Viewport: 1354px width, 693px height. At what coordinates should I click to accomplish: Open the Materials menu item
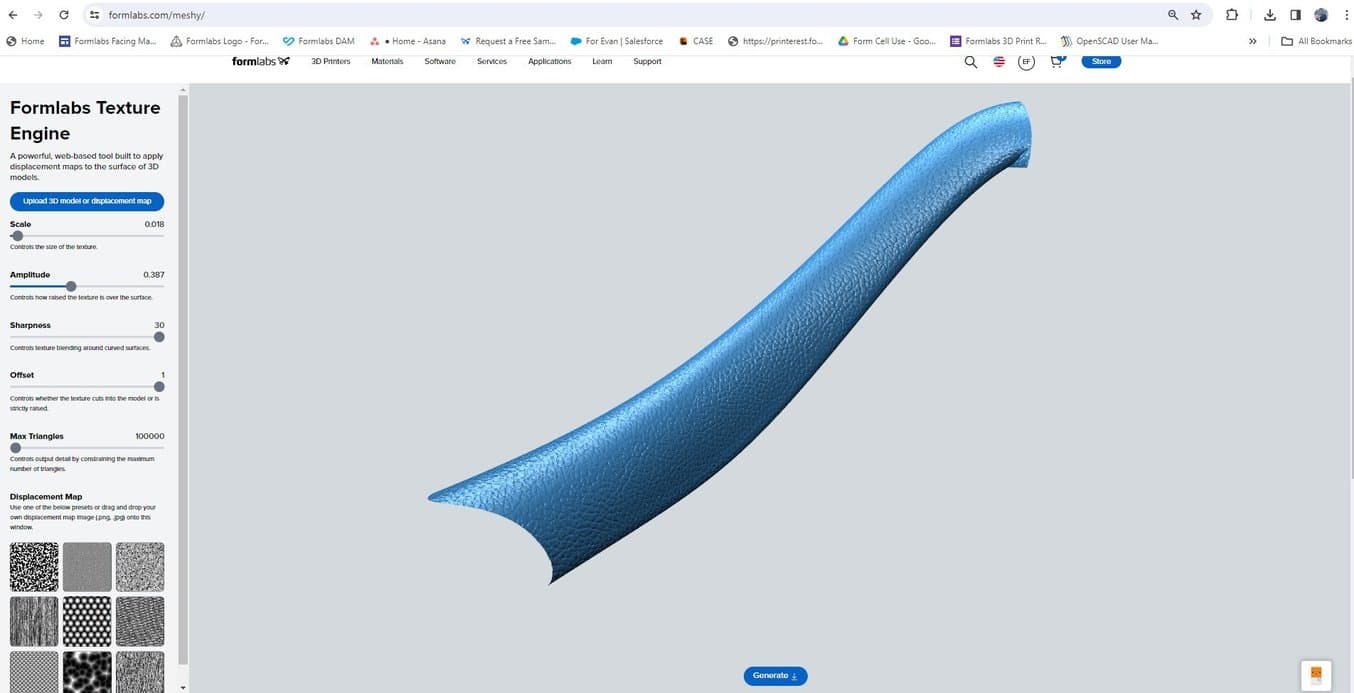tap(387, 61)
